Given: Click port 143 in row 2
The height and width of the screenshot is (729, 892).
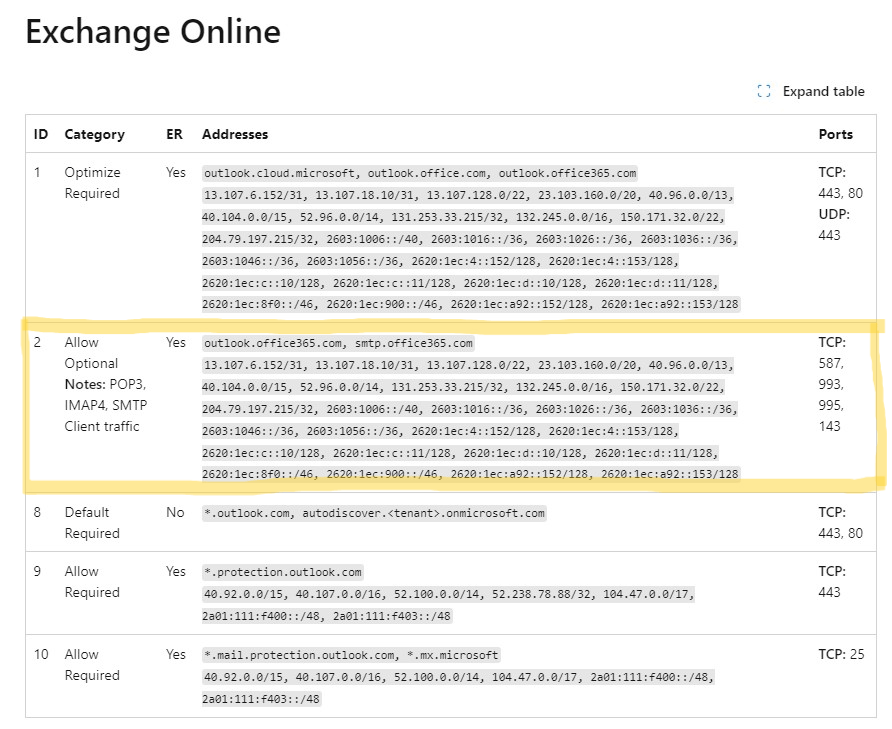Looking at the screenshot, I should [x=829, y=426].
